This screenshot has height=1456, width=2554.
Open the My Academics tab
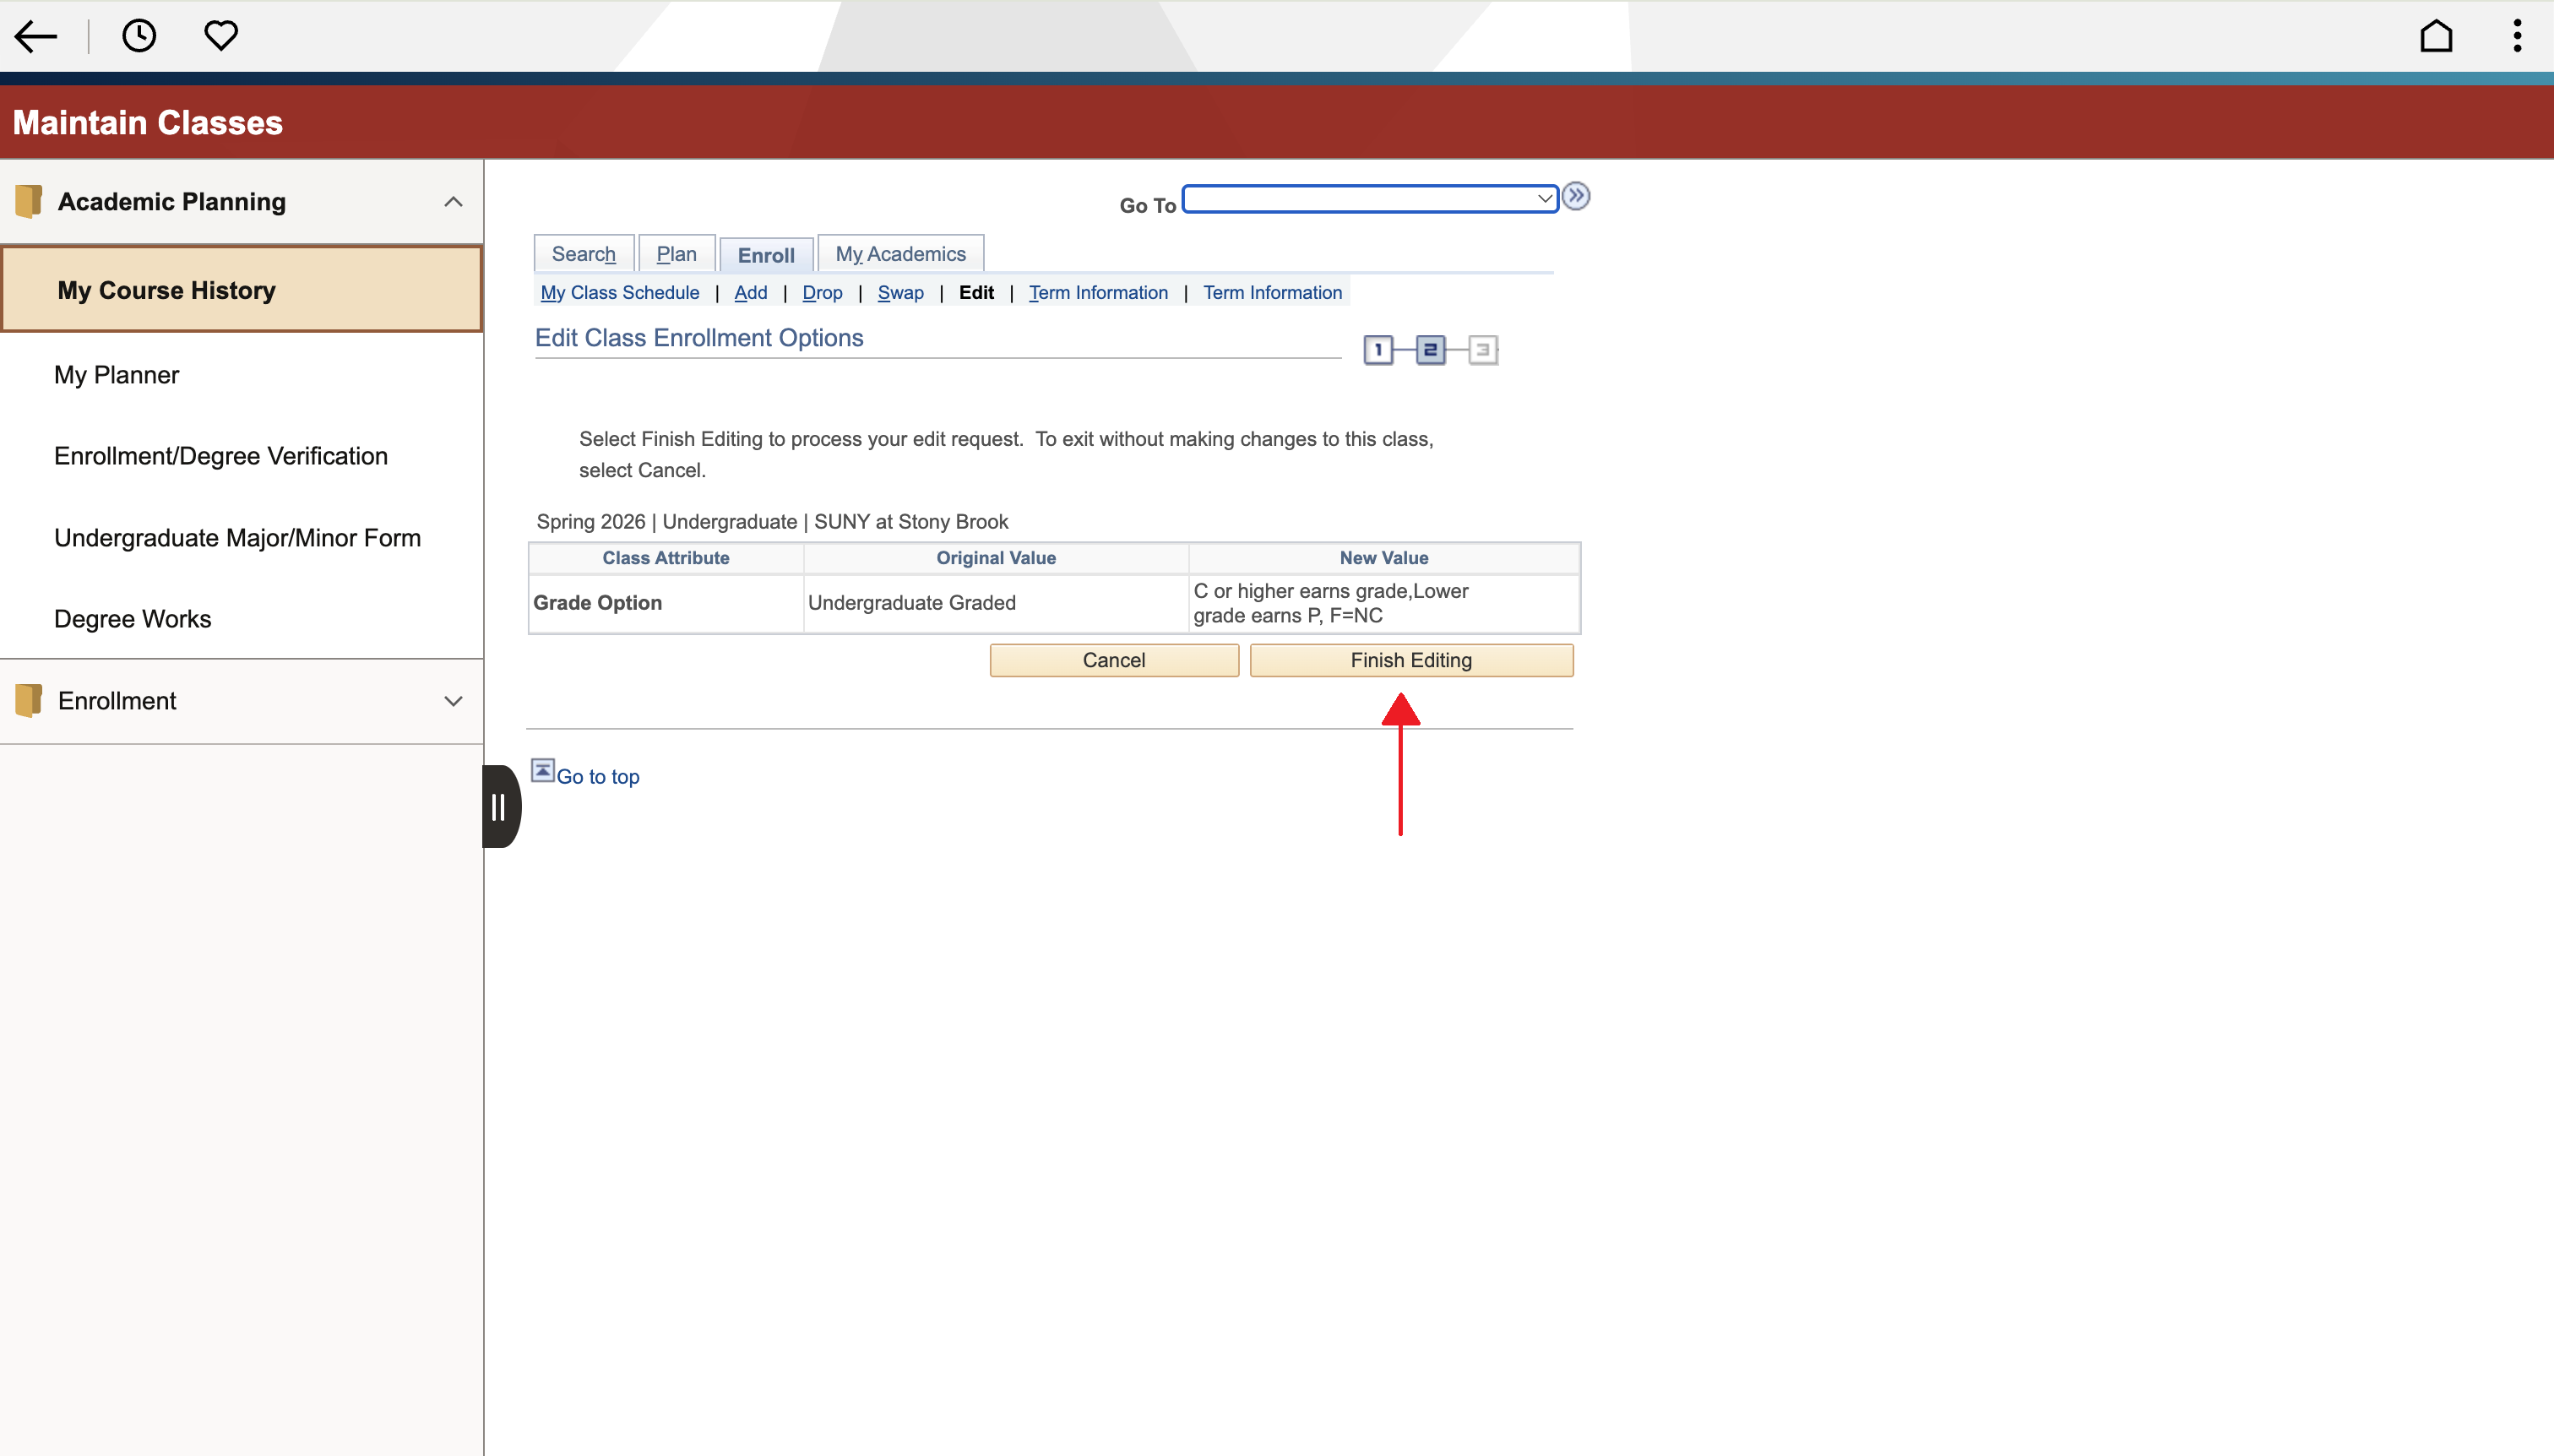pos(901,254)
